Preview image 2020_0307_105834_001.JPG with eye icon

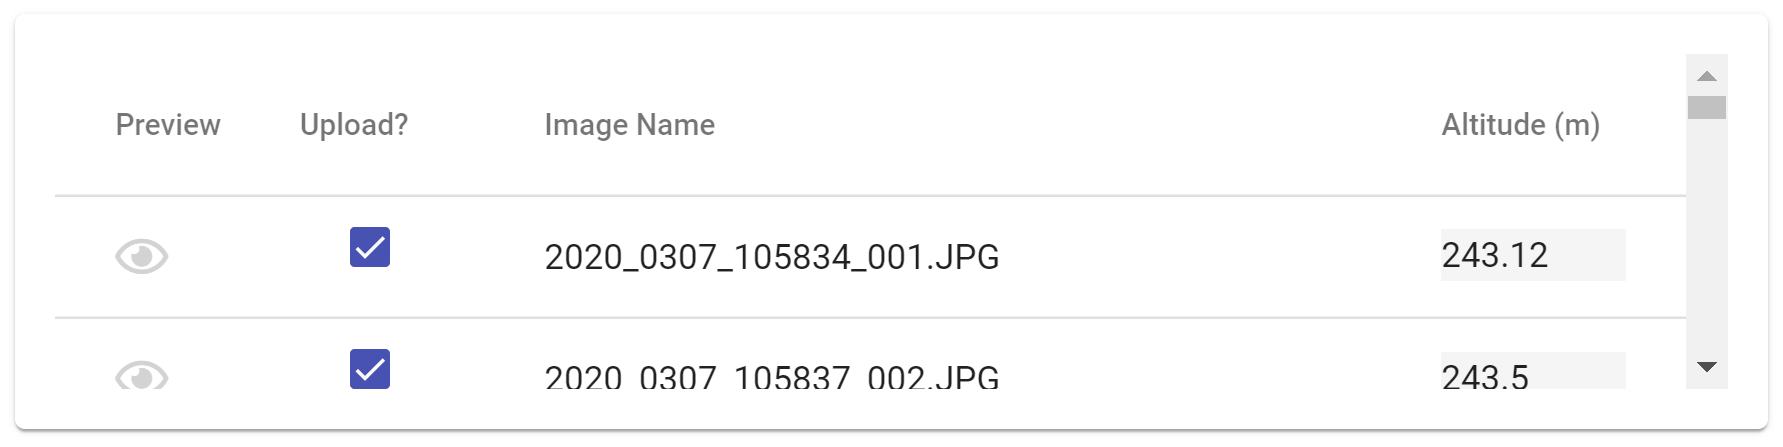[x=141, y=257]
